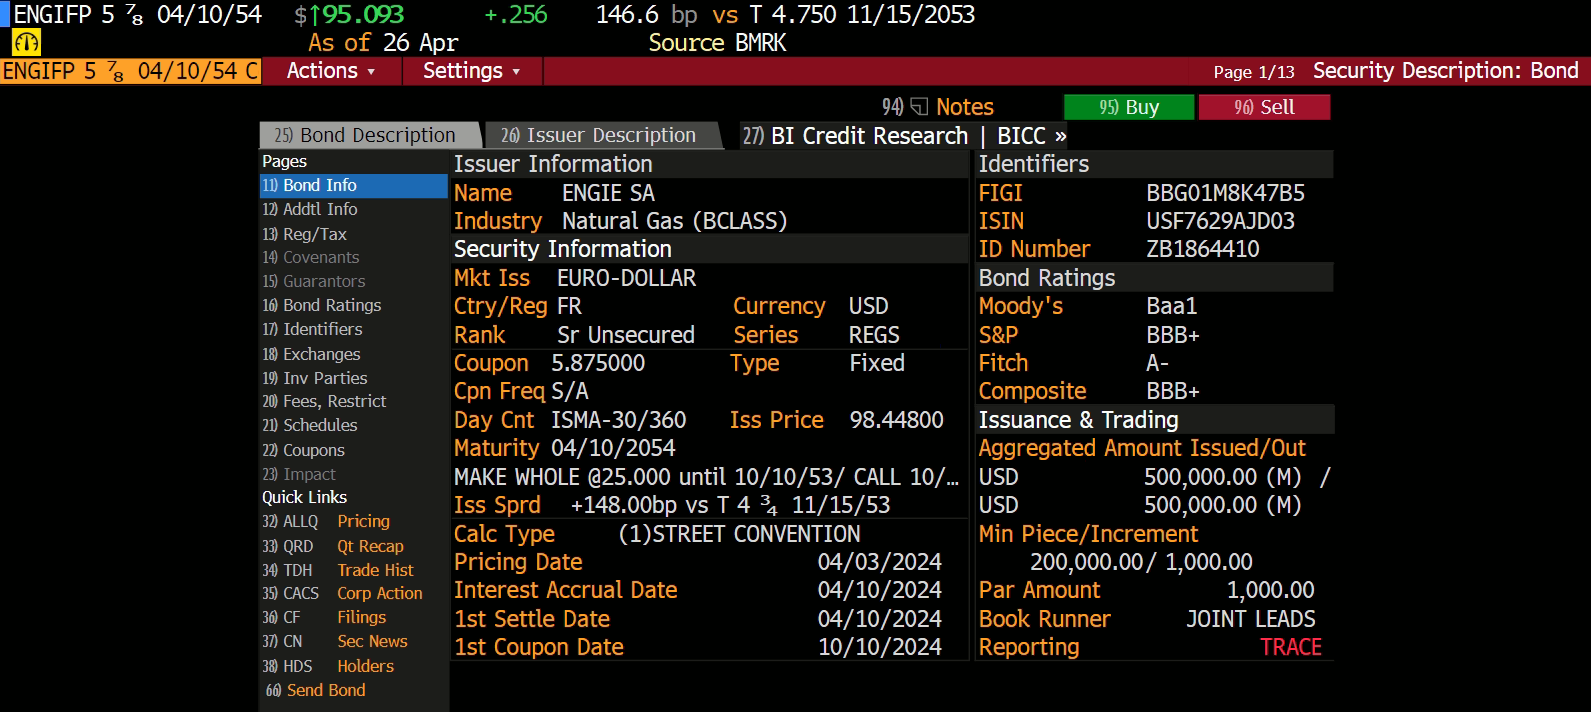The height and width of the screenshot is (712, 1591).
Task: Open the Settings dropdown menu
Action: tap(472, 71)
